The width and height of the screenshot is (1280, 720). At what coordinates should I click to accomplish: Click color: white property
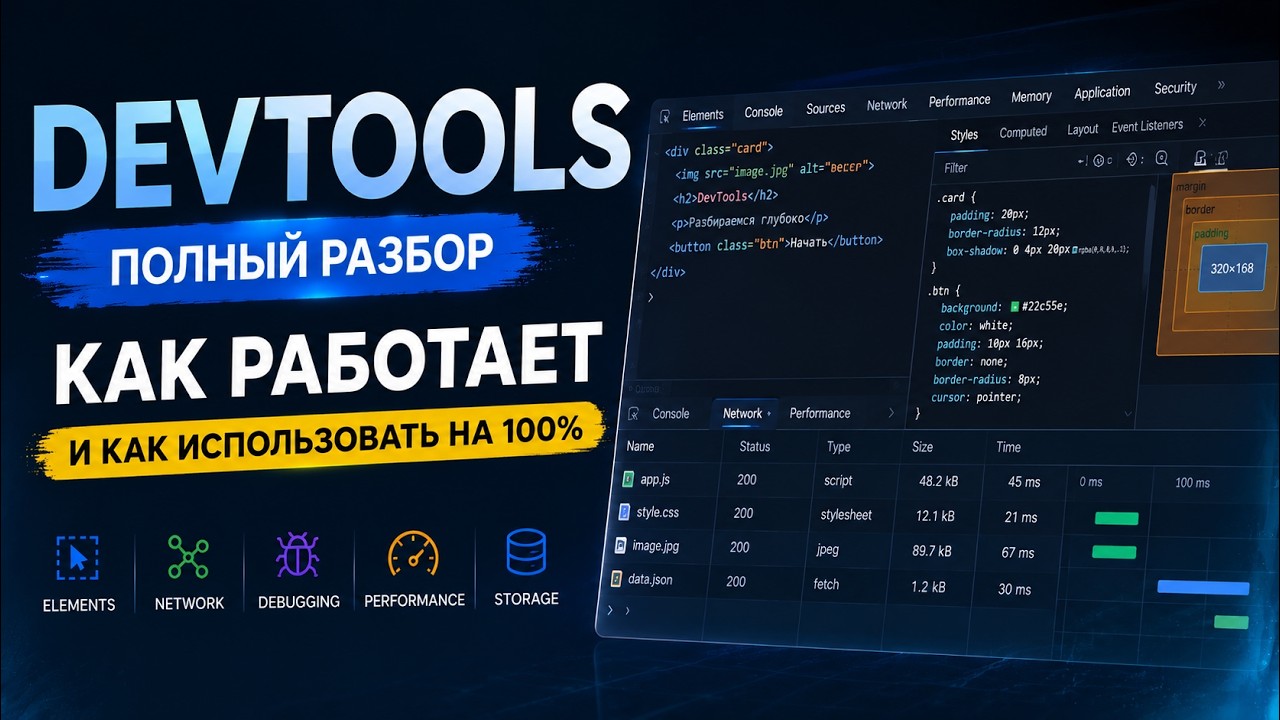[x=975, y=325]
